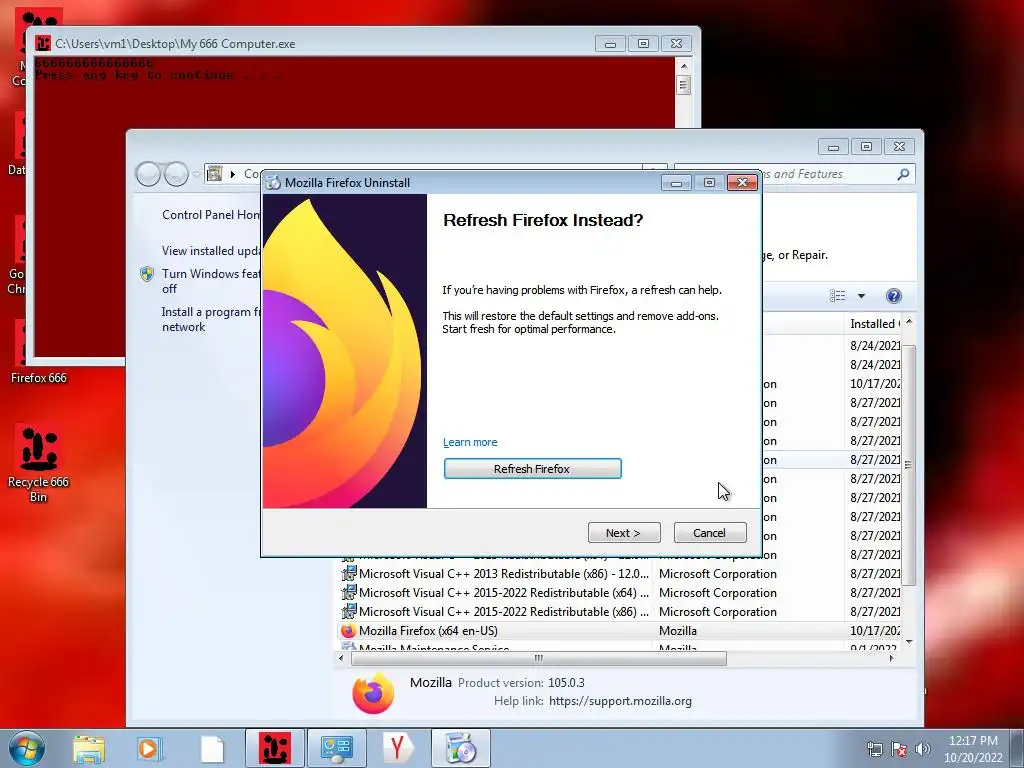Maximize the My 666 Computer.exe console

point(643,44)
